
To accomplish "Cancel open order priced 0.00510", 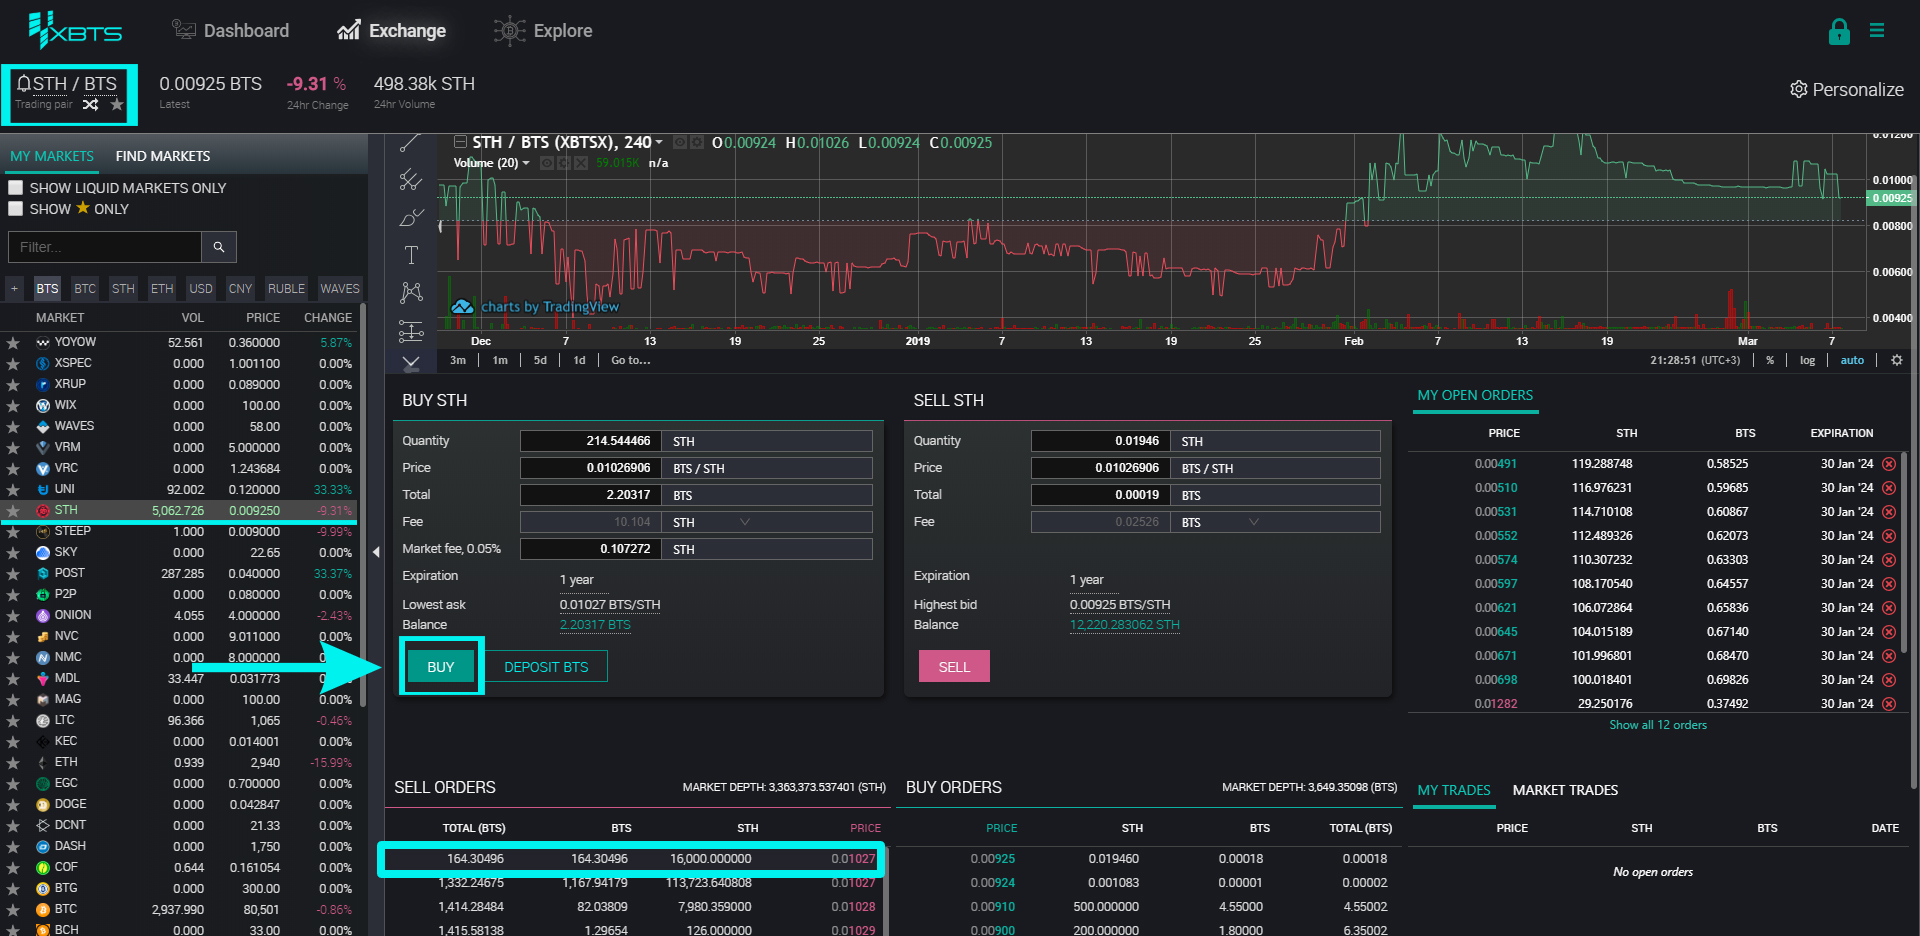I will click(x=1889, y=488).
